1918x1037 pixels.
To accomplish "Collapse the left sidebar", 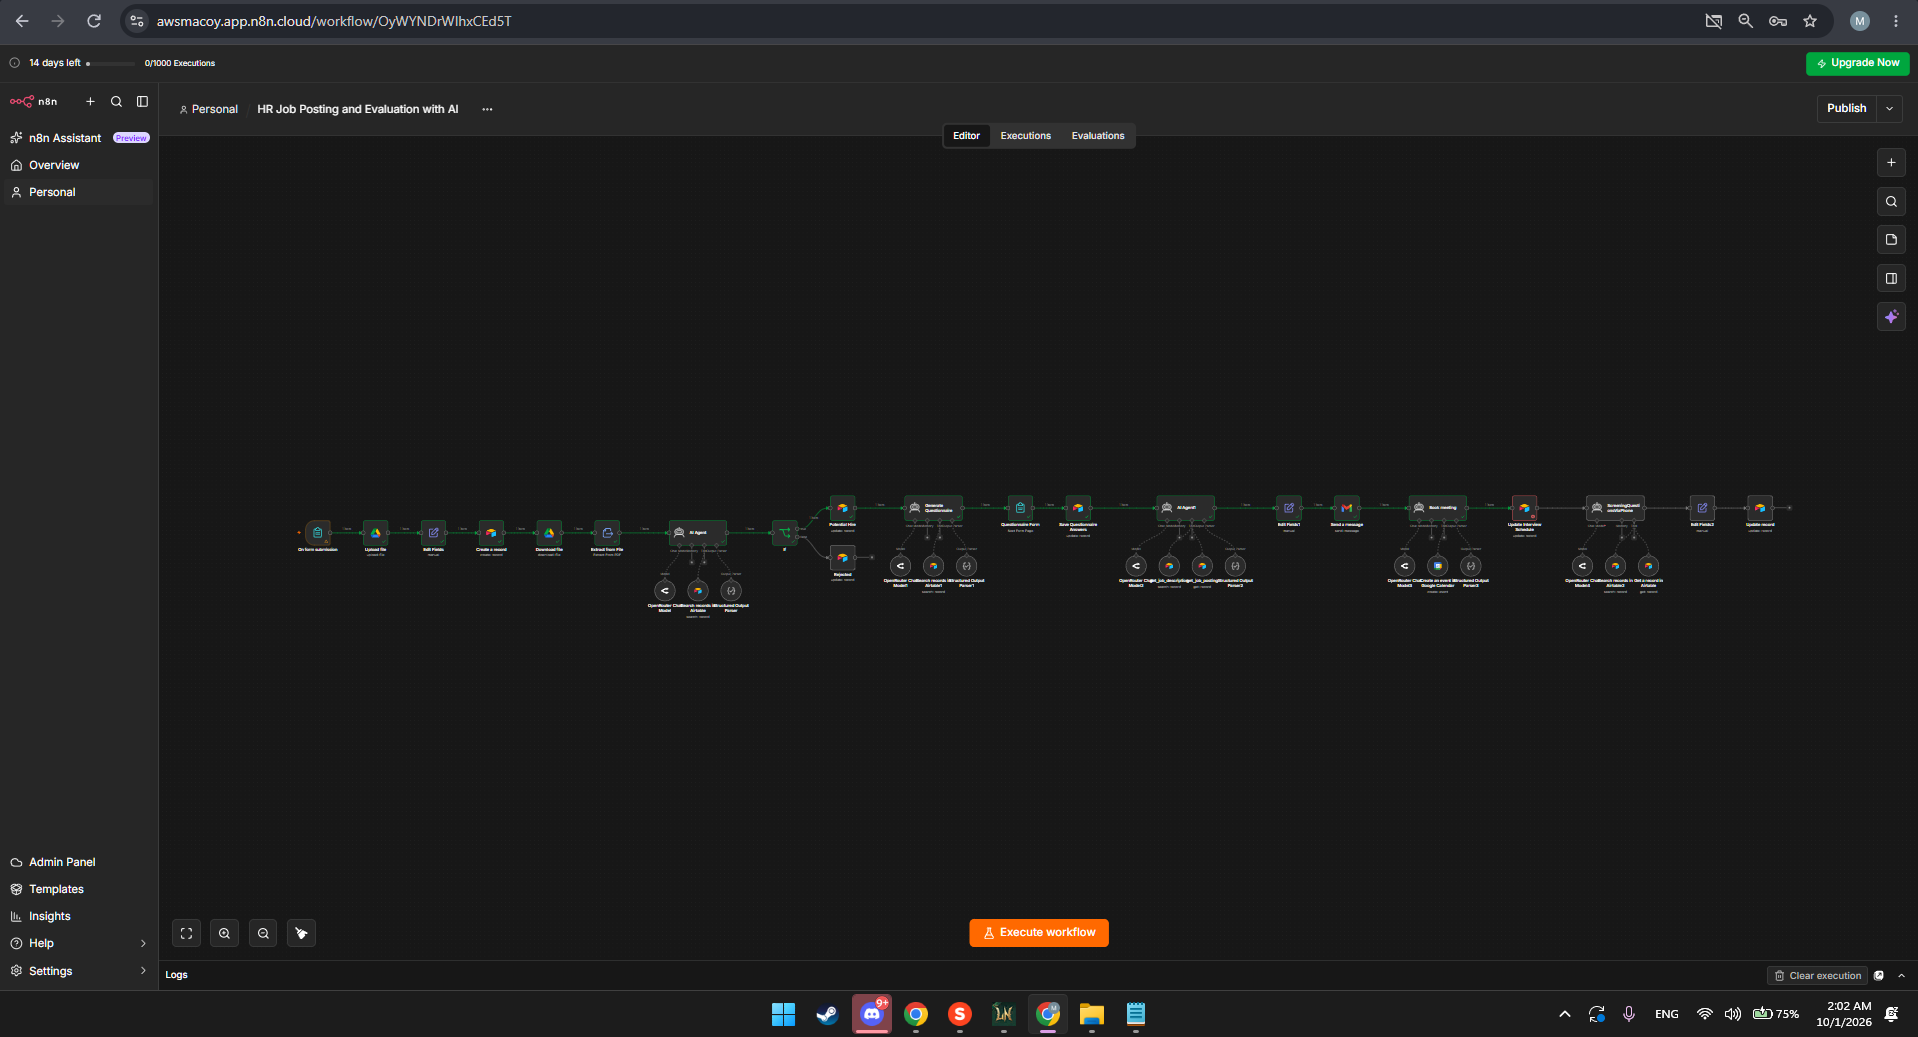I will (x=142, y=101).
